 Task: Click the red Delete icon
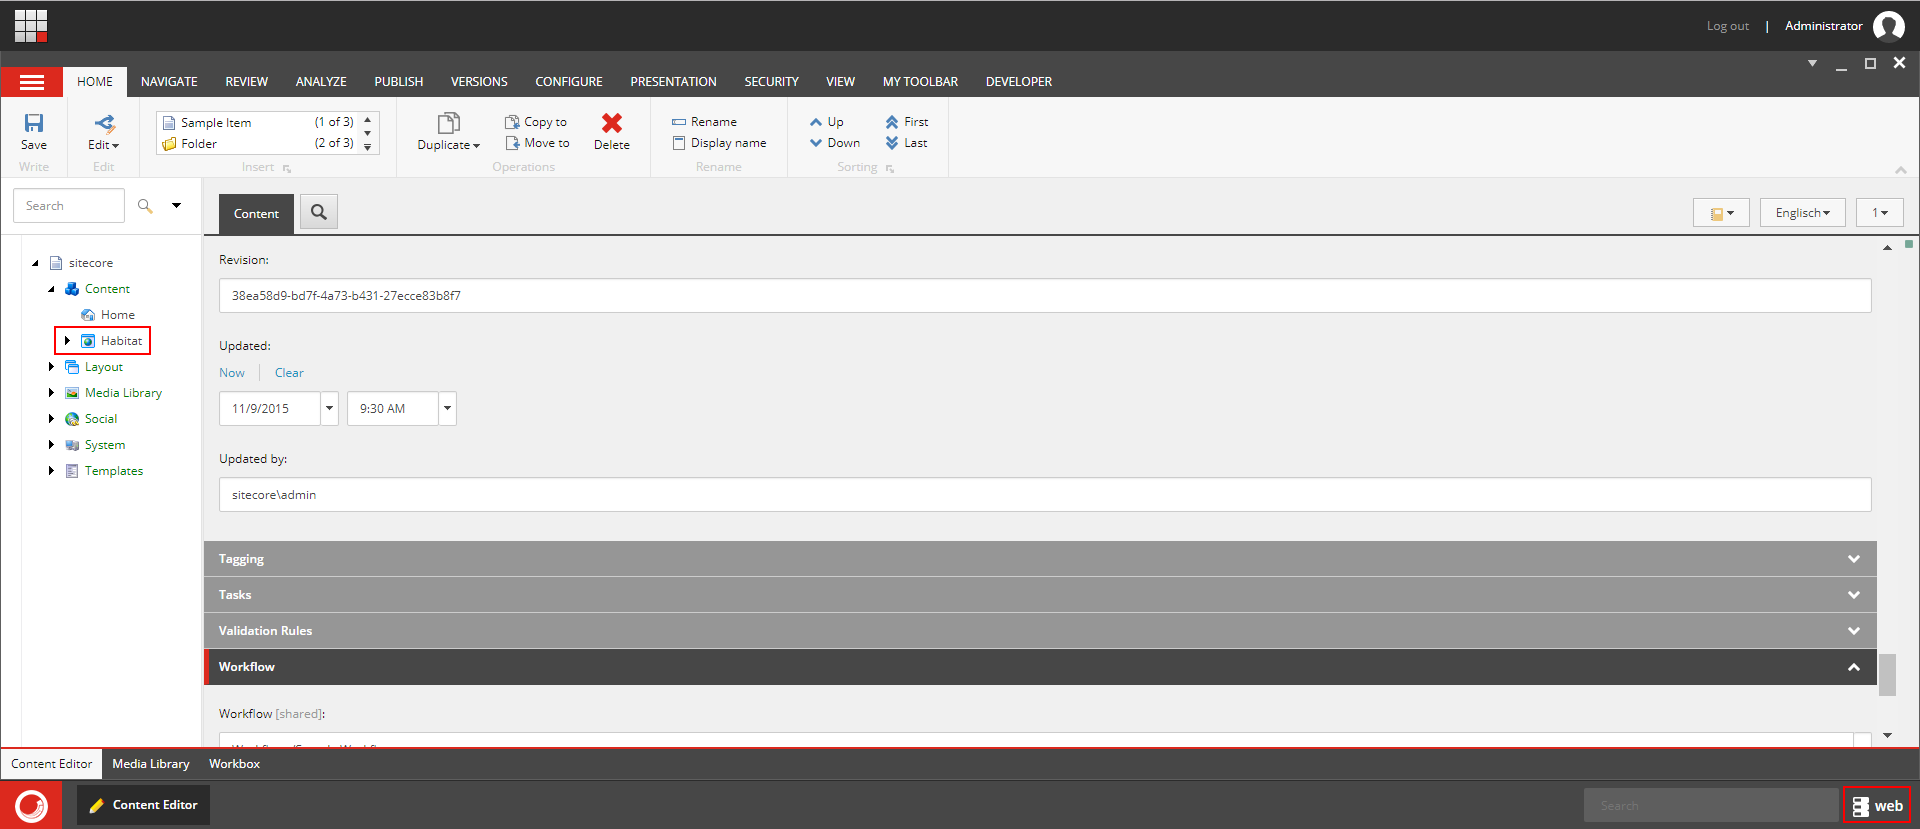coord(612,123)
